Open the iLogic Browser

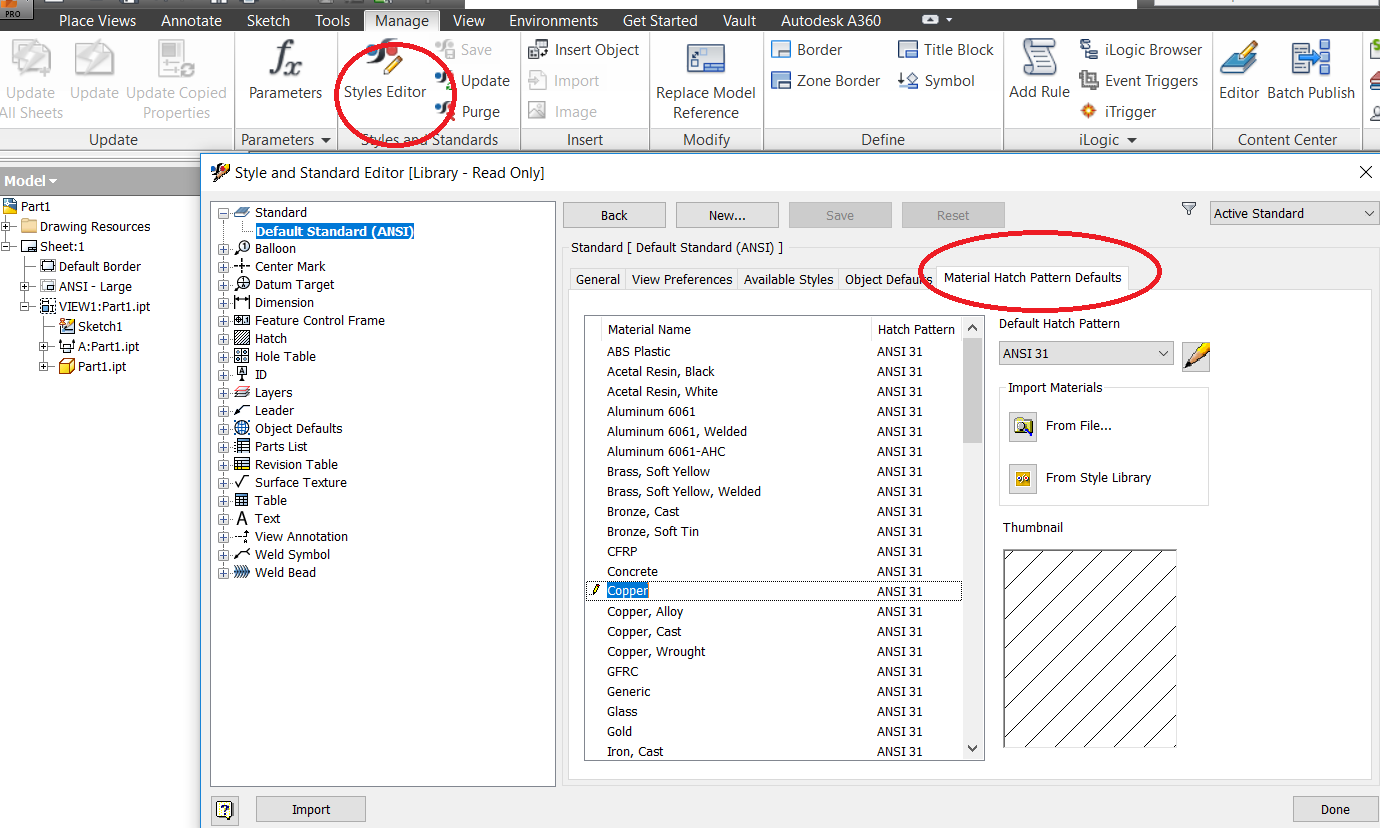pos(1141,50)
